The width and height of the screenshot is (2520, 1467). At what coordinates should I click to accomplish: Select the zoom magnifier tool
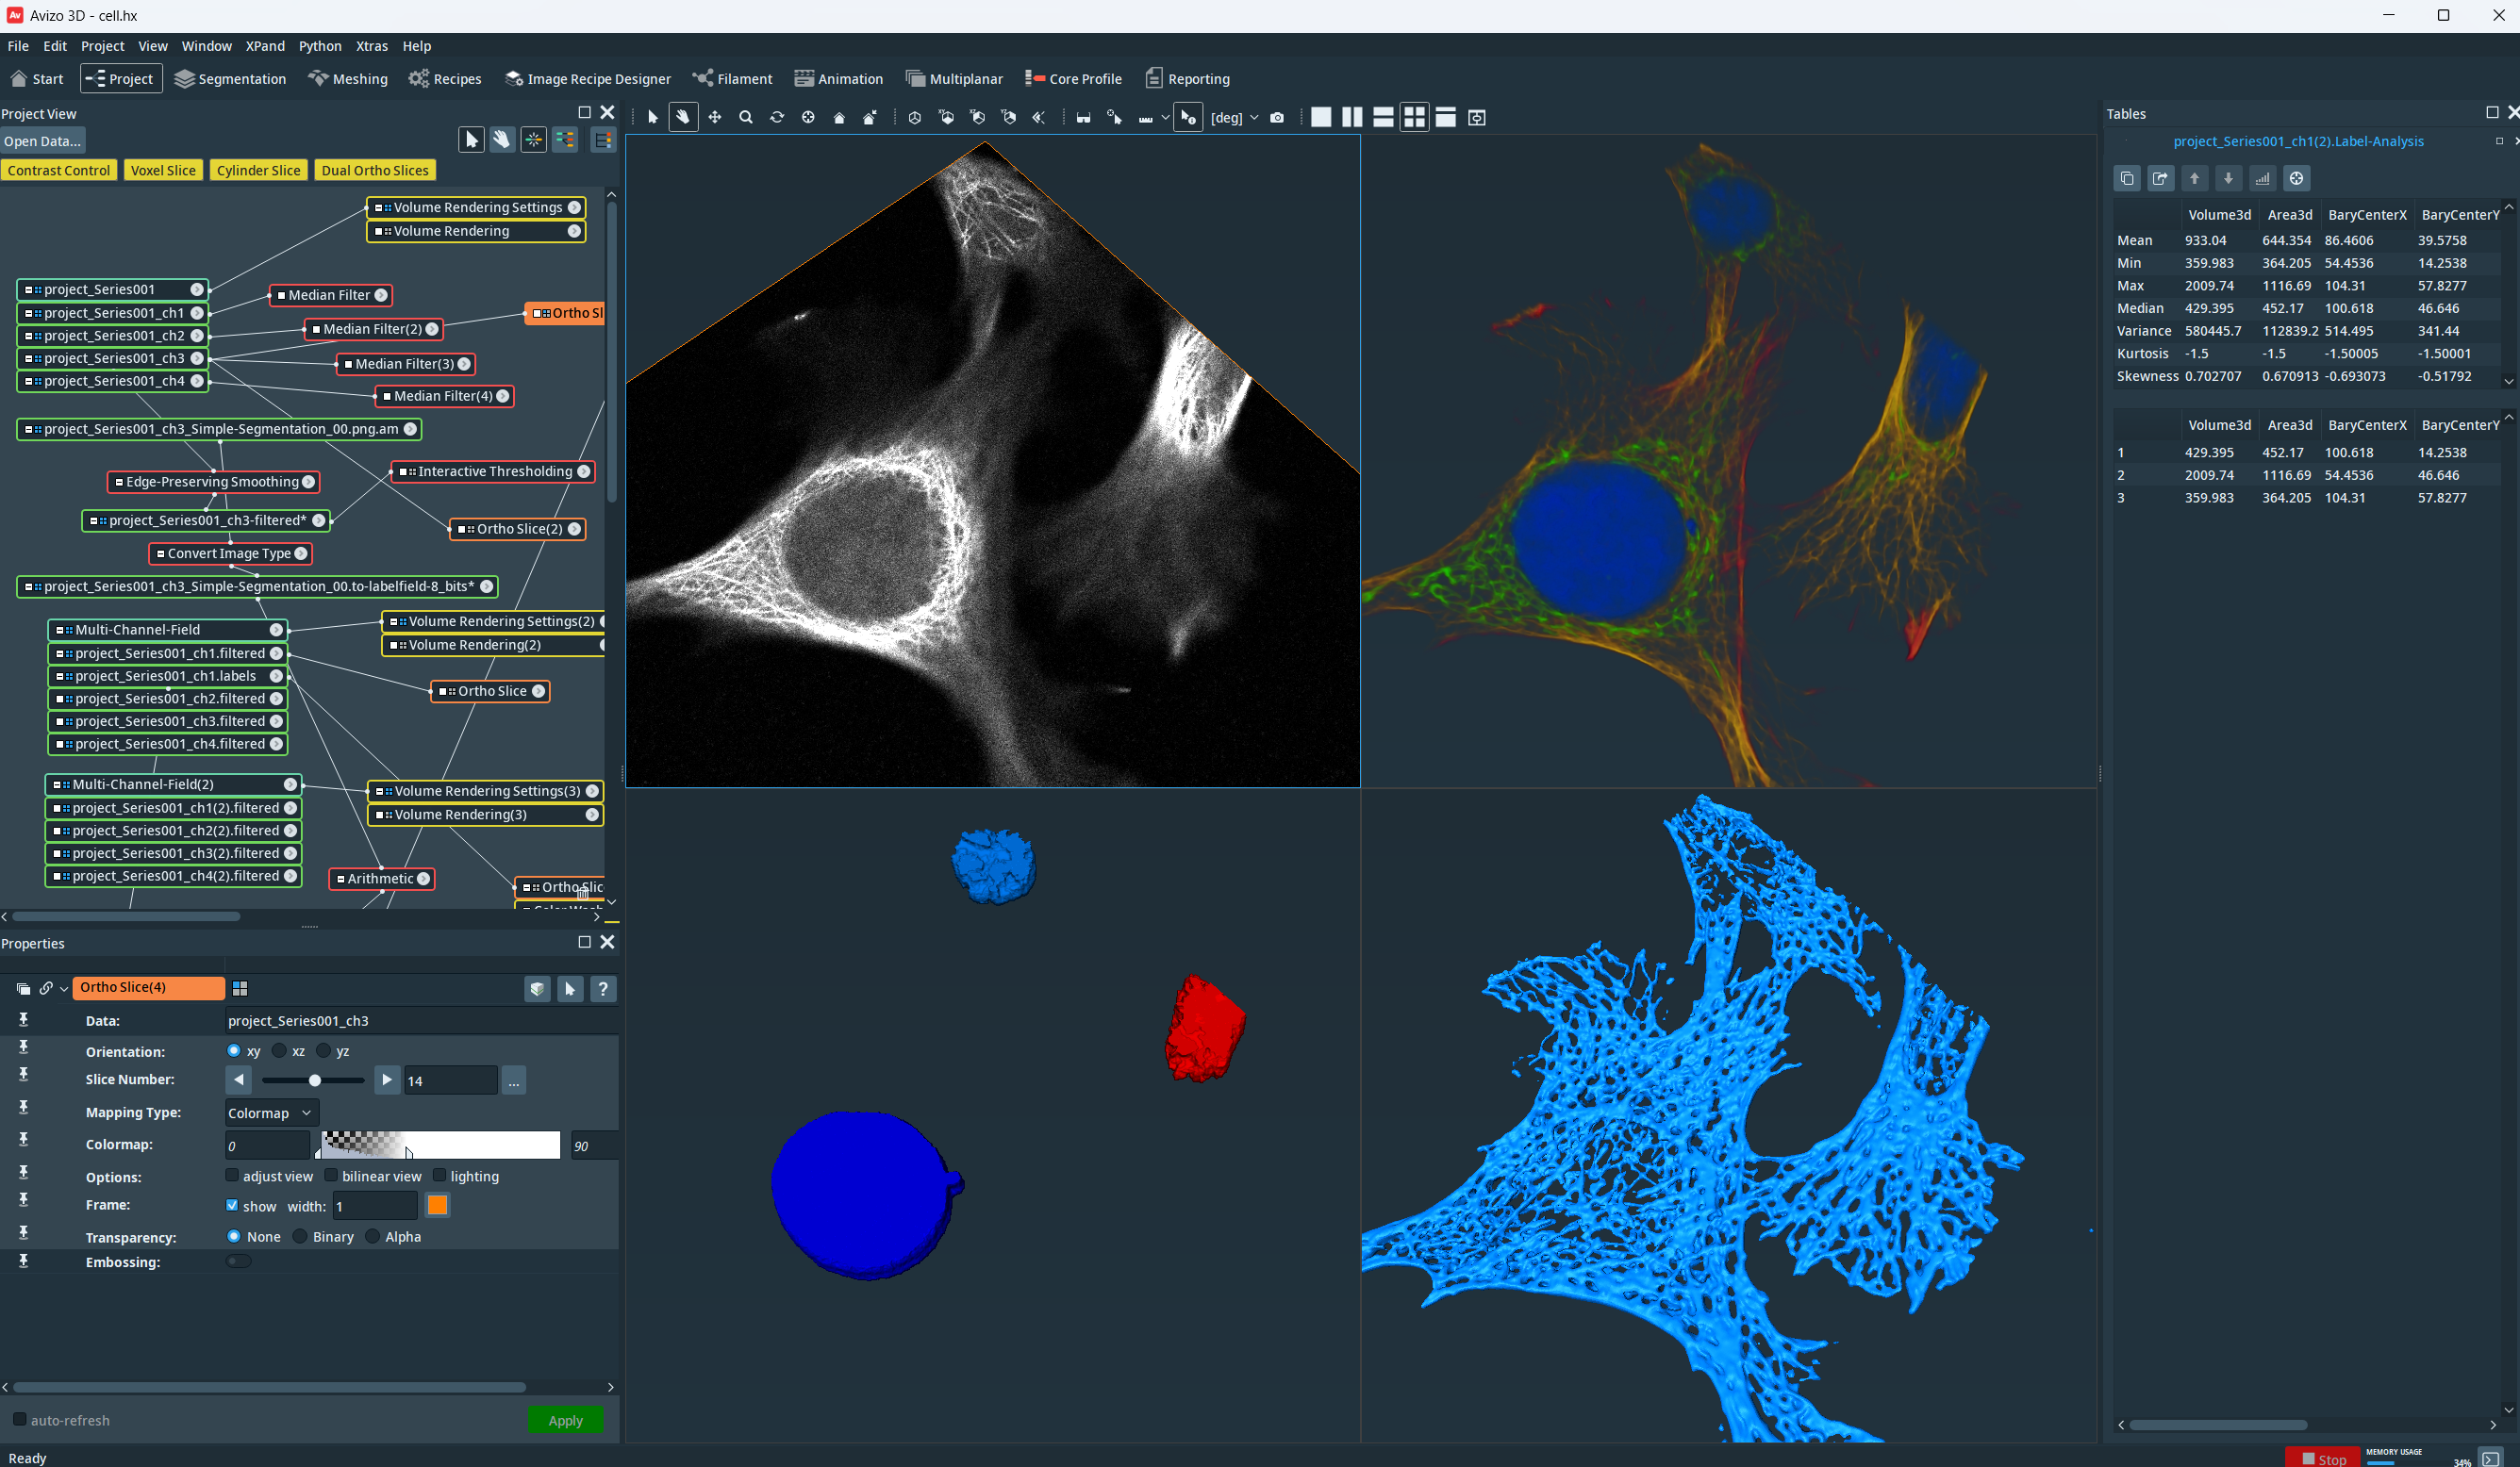(x=745, y=118)
